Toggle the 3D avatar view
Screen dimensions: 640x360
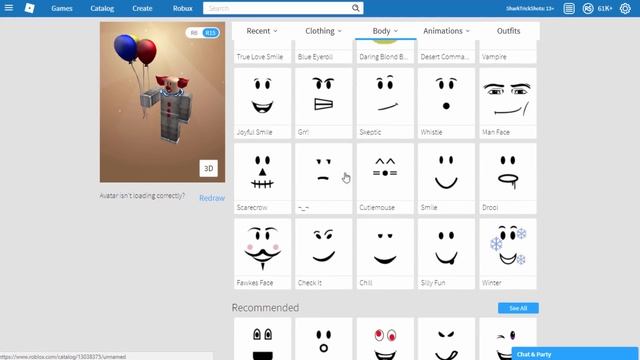coord(209,168)
